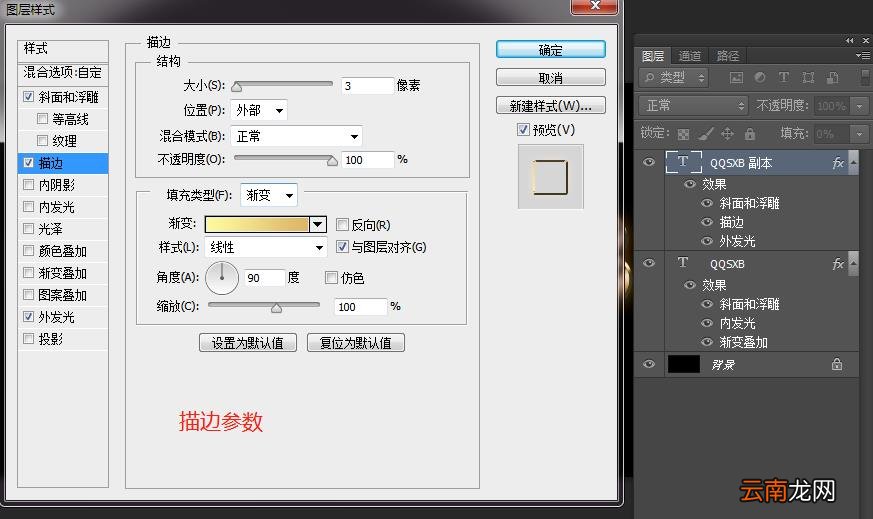
Task: Open the layer 填充 dropdown arrow
Action: [860, 134]
